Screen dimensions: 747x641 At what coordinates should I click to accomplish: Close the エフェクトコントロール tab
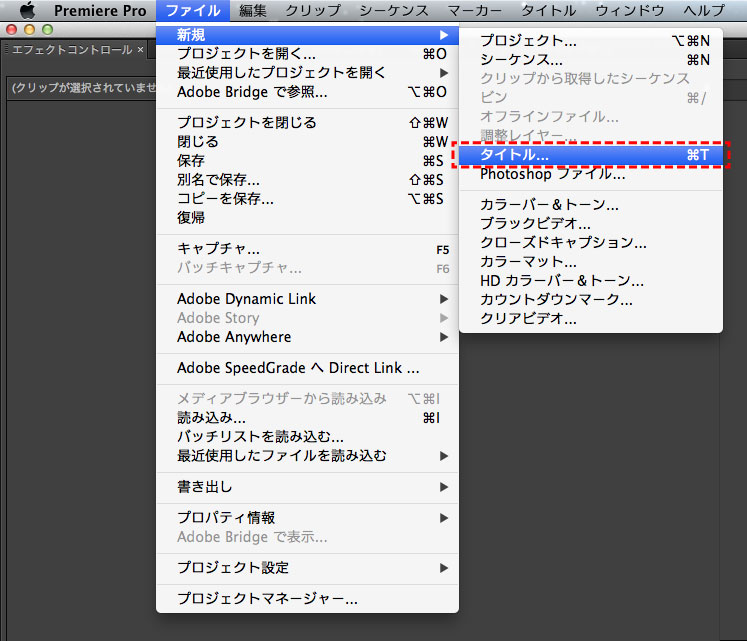141,50
